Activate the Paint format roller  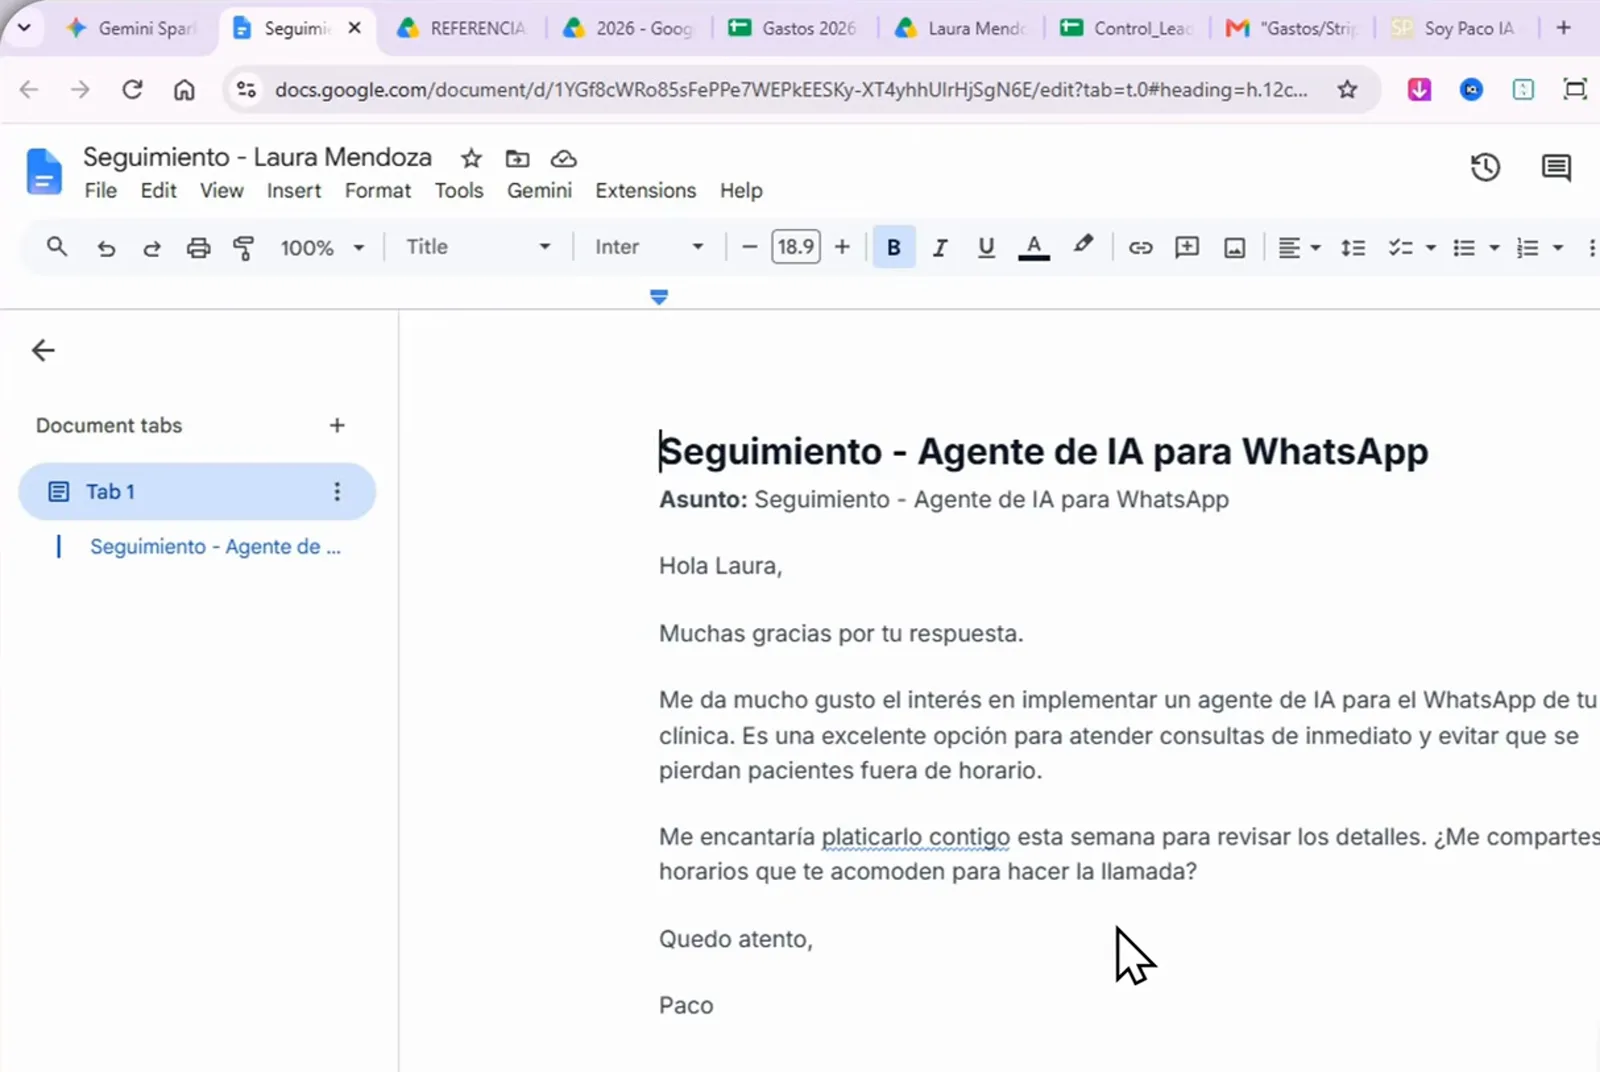pyautogui.click(x=243, y=248)
